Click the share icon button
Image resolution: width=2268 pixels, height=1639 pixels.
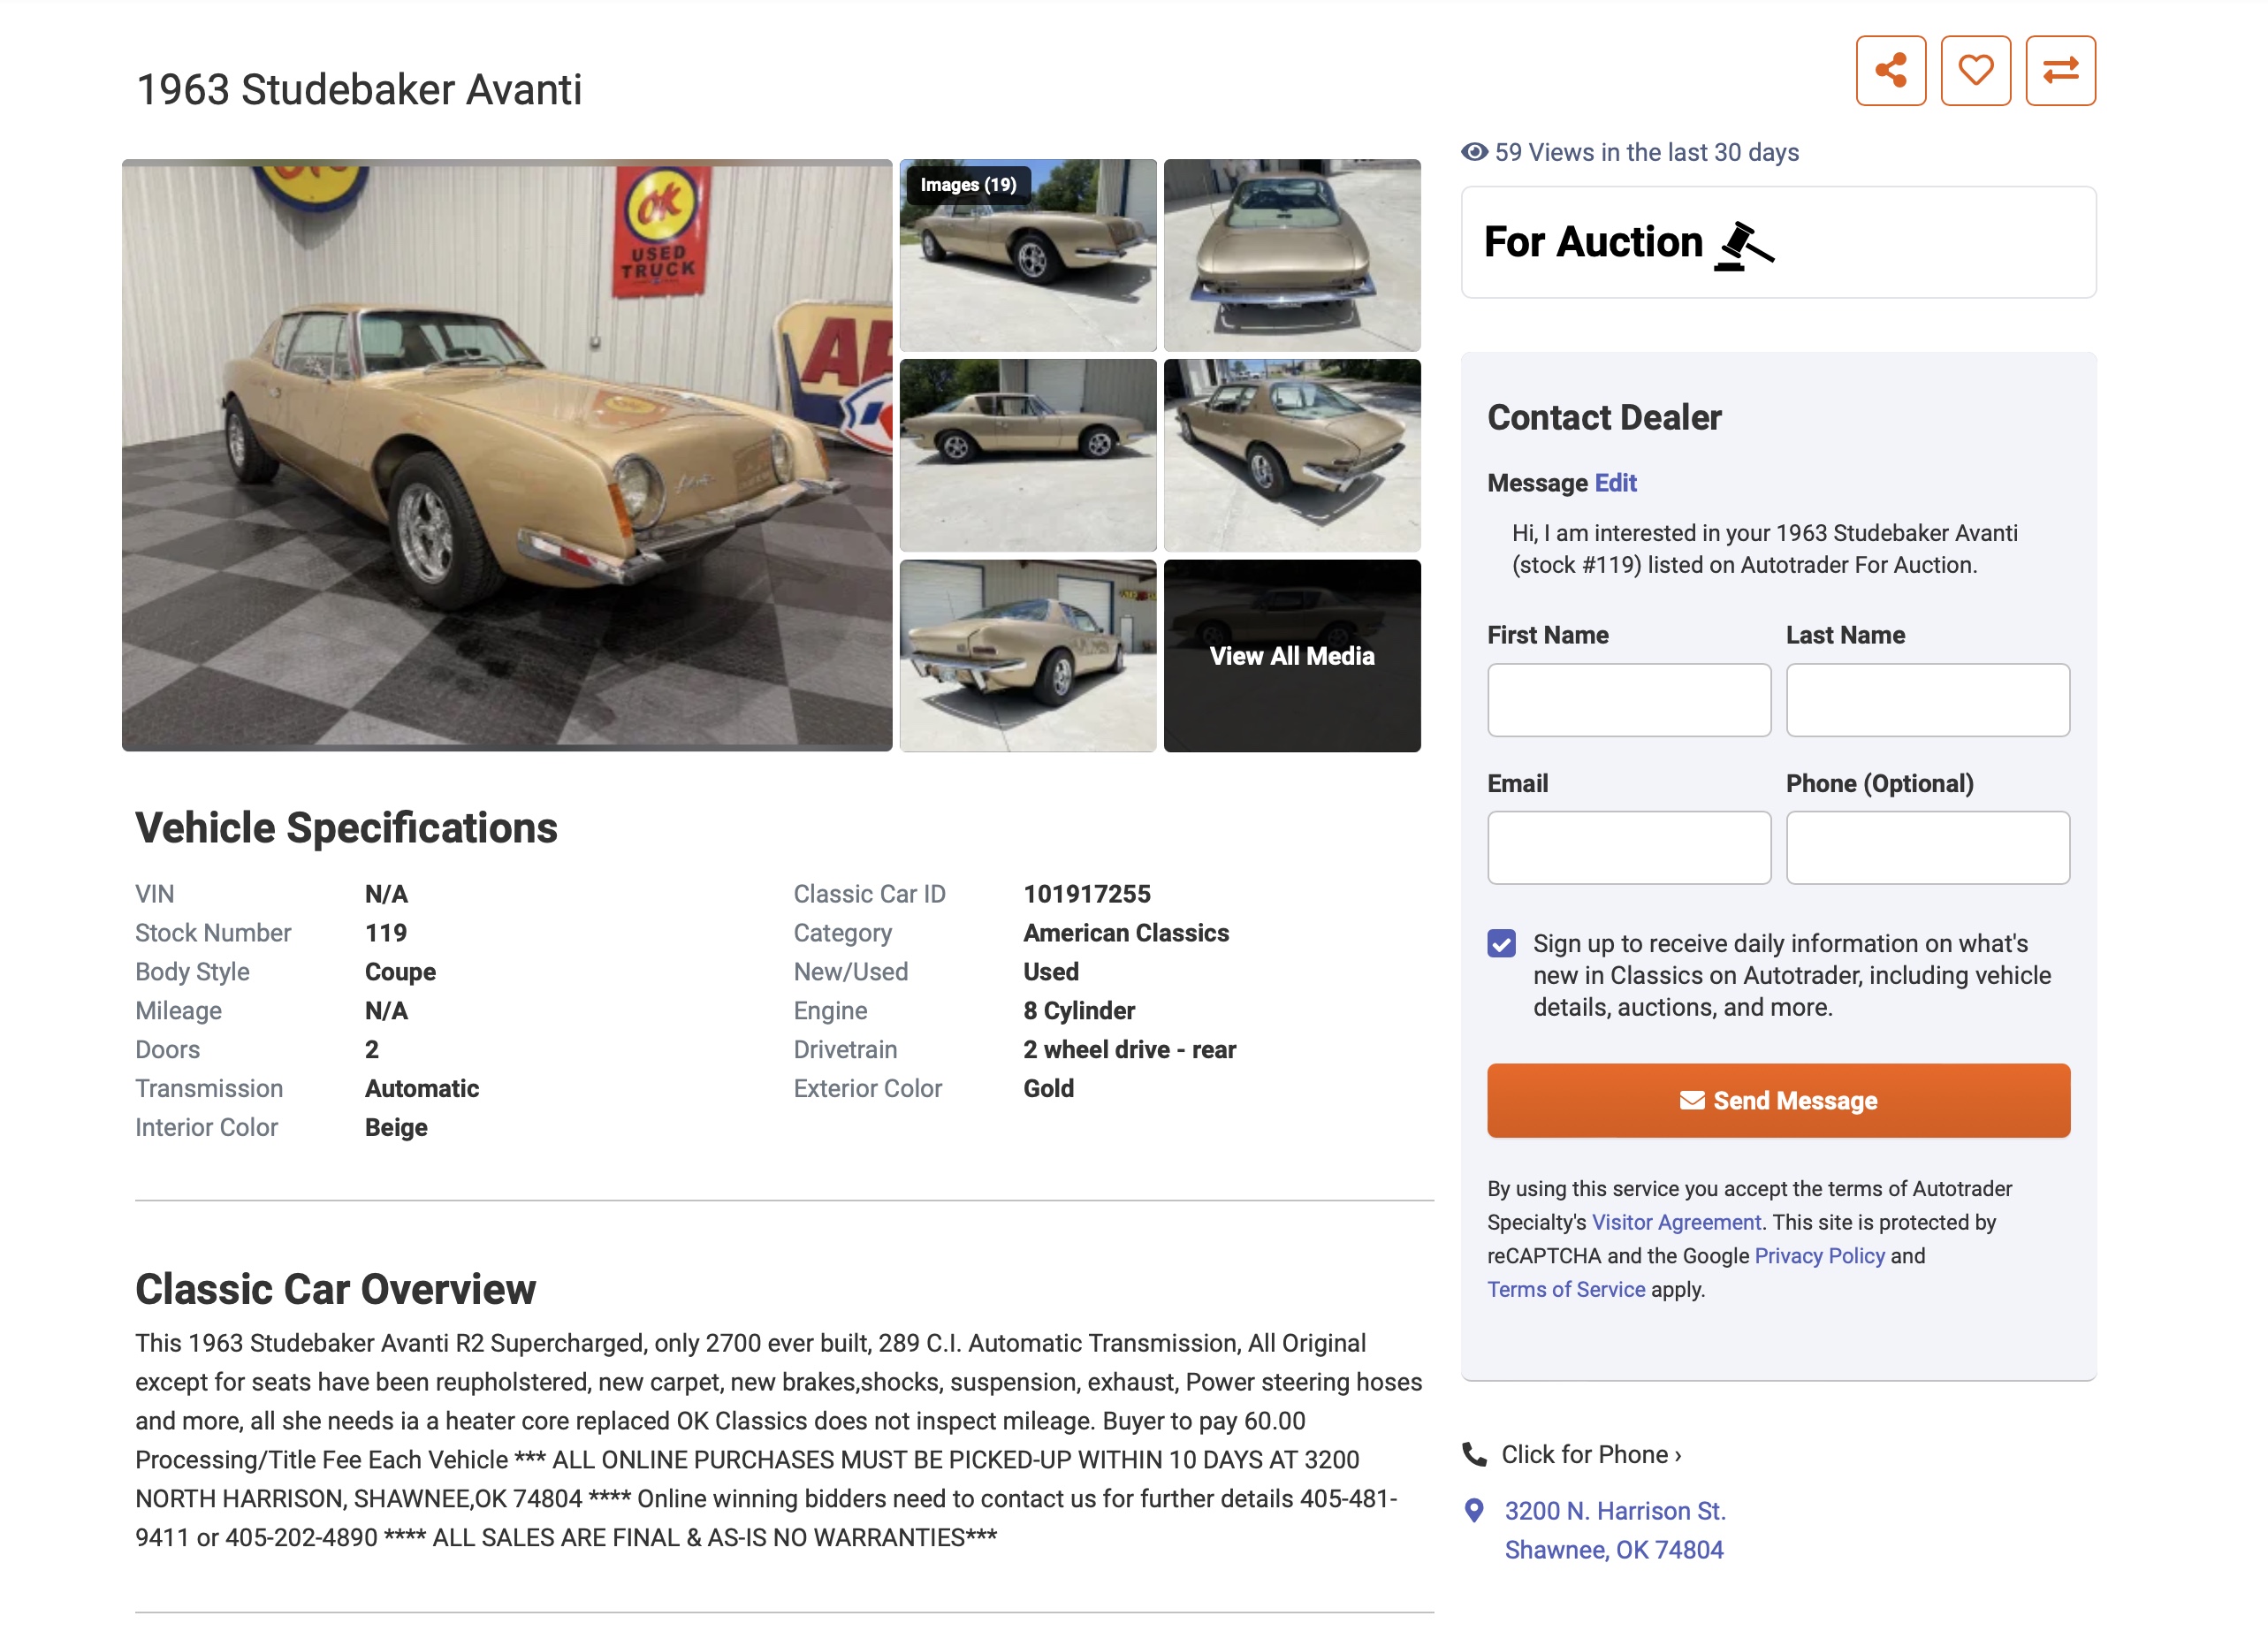(x=1890, y=71)
